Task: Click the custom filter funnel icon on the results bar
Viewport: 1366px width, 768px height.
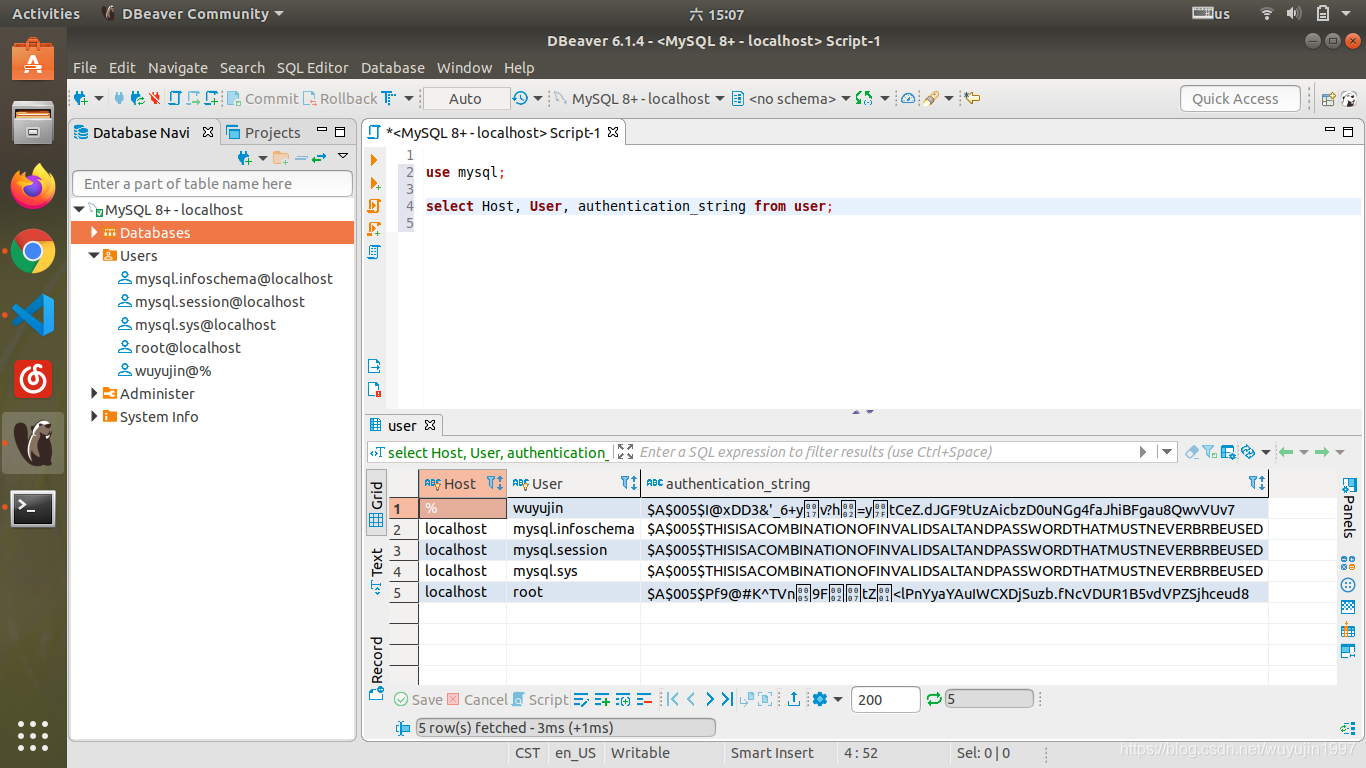Action: pyautogui.click(x=1209, y=452)
